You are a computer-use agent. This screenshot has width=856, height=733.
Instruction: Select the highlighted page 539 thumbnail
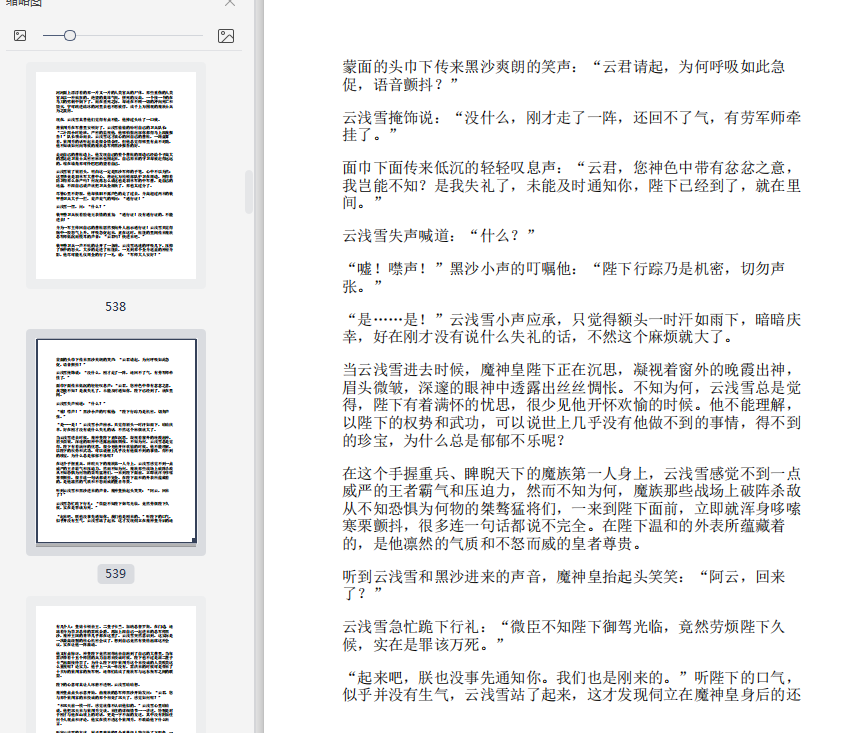[x=116, y=441]
